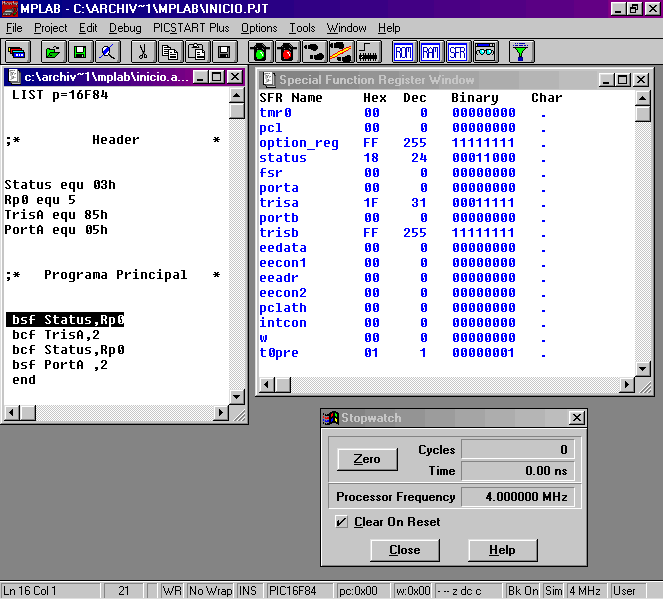Click the SFR window toolbar icon
663x600 pixels.
click(458, 51)
